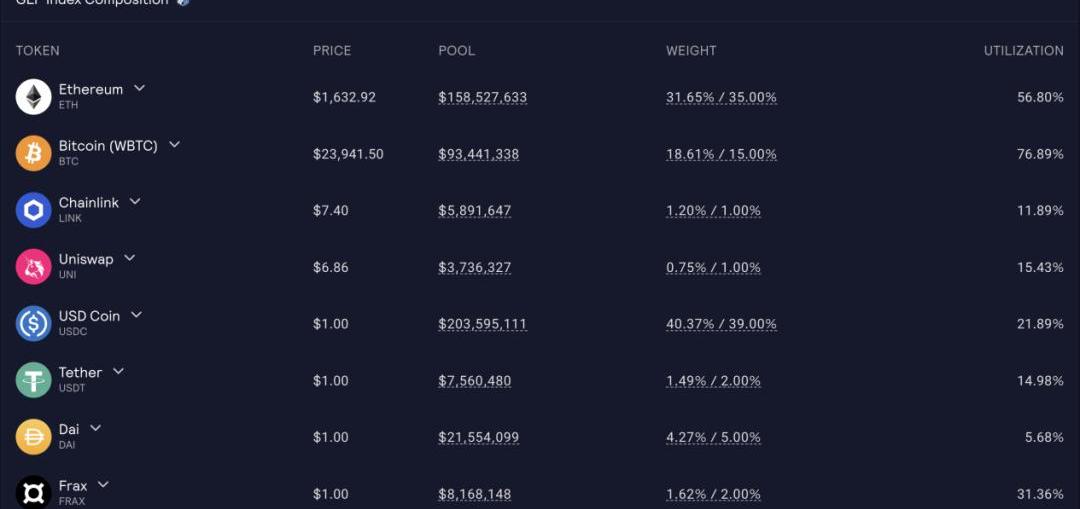
Task: Click the Tether green logo icon
Action: [33, 380]
